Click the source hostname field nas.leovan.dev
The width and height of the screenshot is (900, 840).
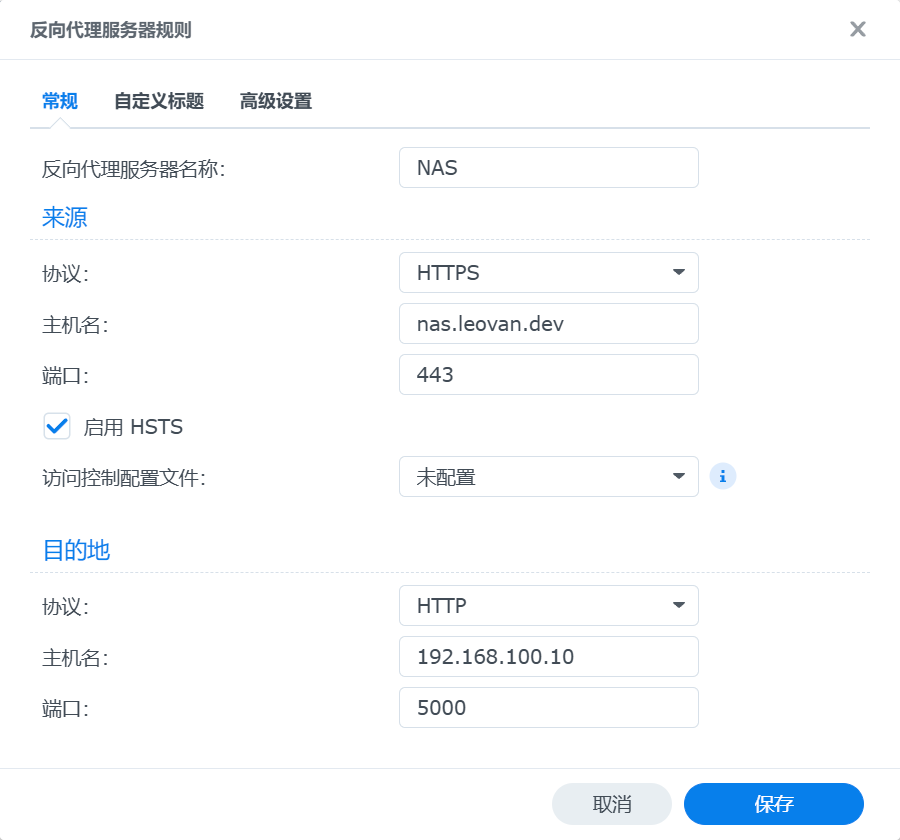click(548, 323)
